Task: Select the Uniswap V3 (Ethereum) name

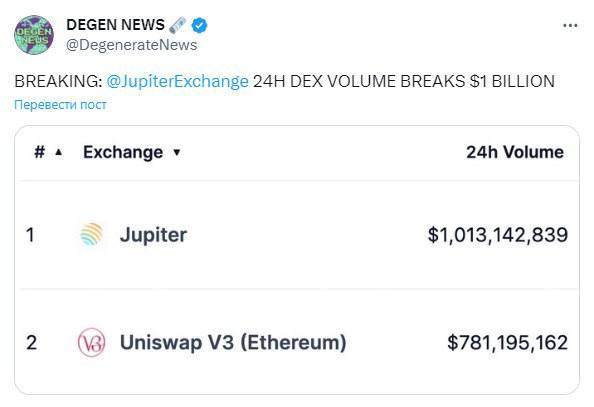Action: click(x=233, y=343)
